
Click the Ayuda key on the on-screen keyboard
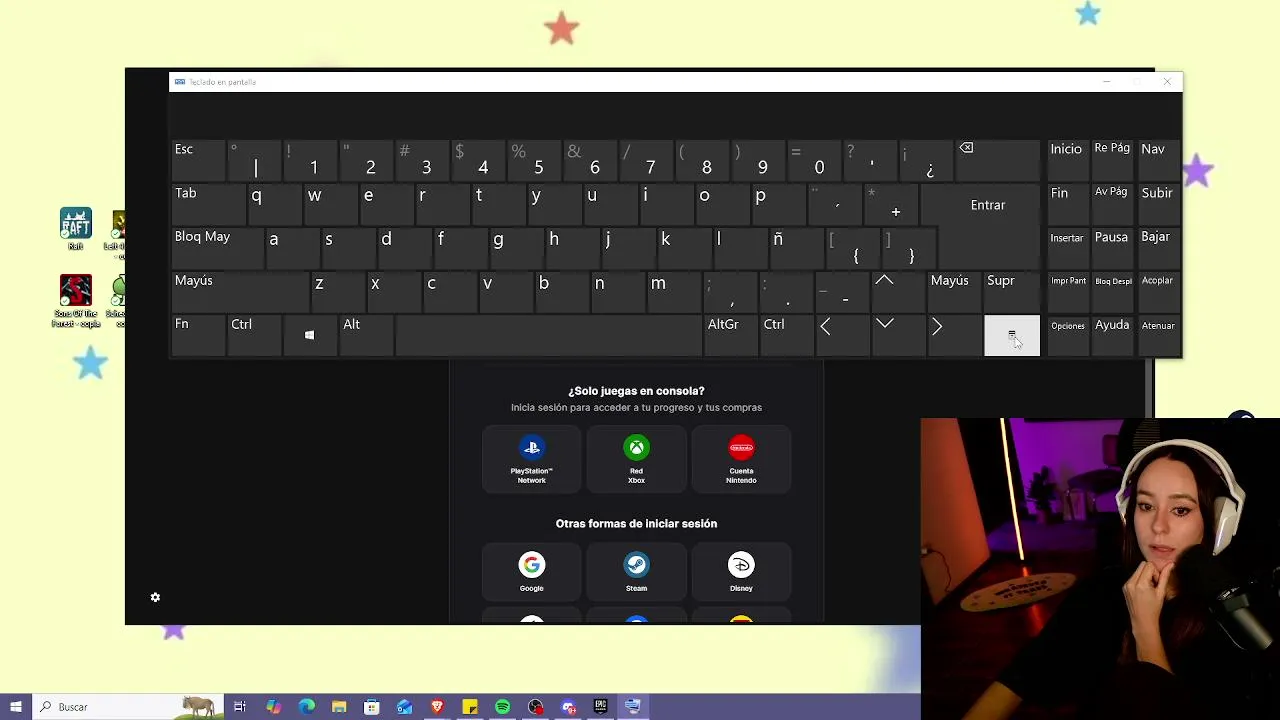click(x=1113, y=335)
